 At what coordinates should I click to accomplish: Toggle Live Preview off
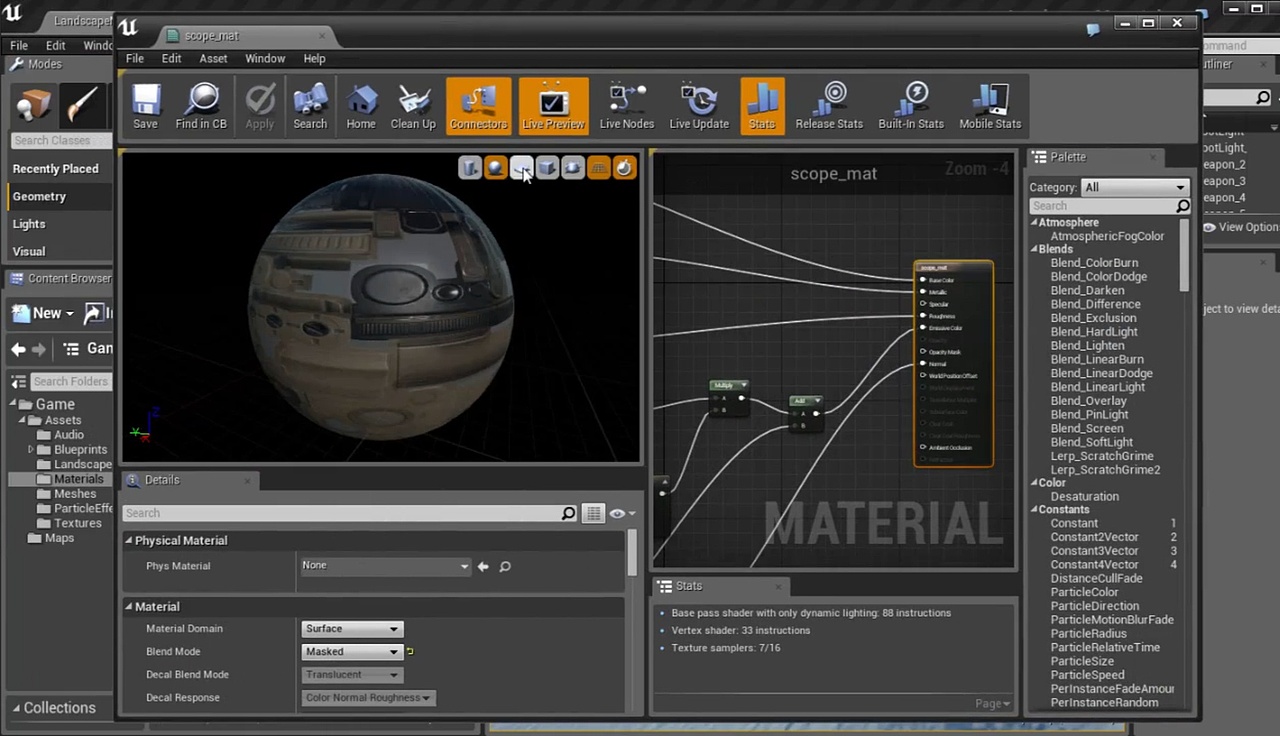click(553, 105)
